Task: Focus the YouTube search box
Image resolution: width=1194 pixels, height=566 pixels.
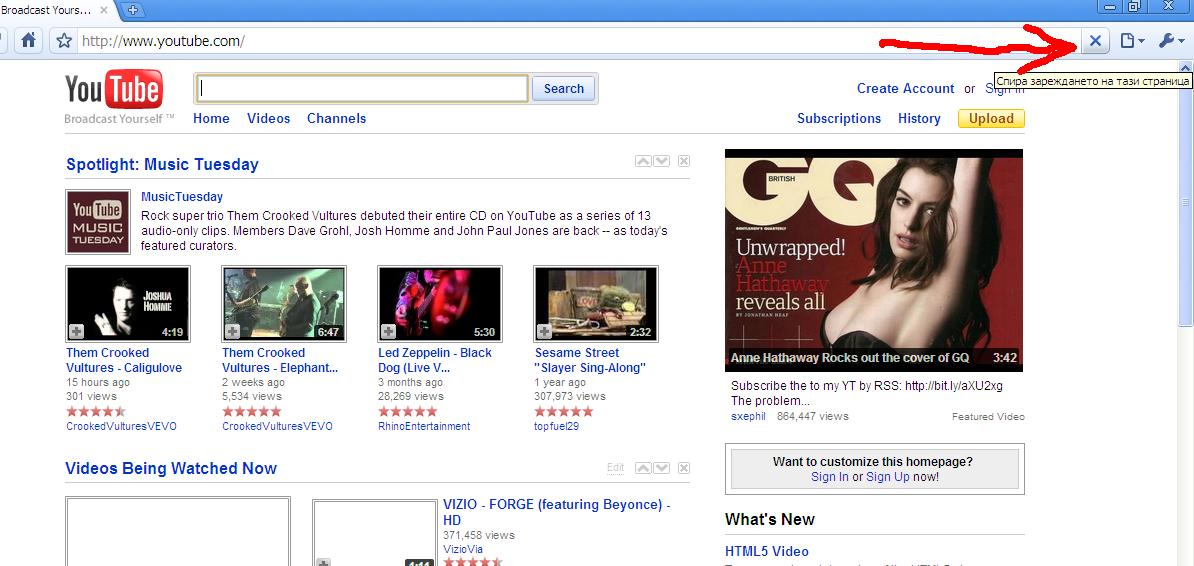Action: (363, 89)
